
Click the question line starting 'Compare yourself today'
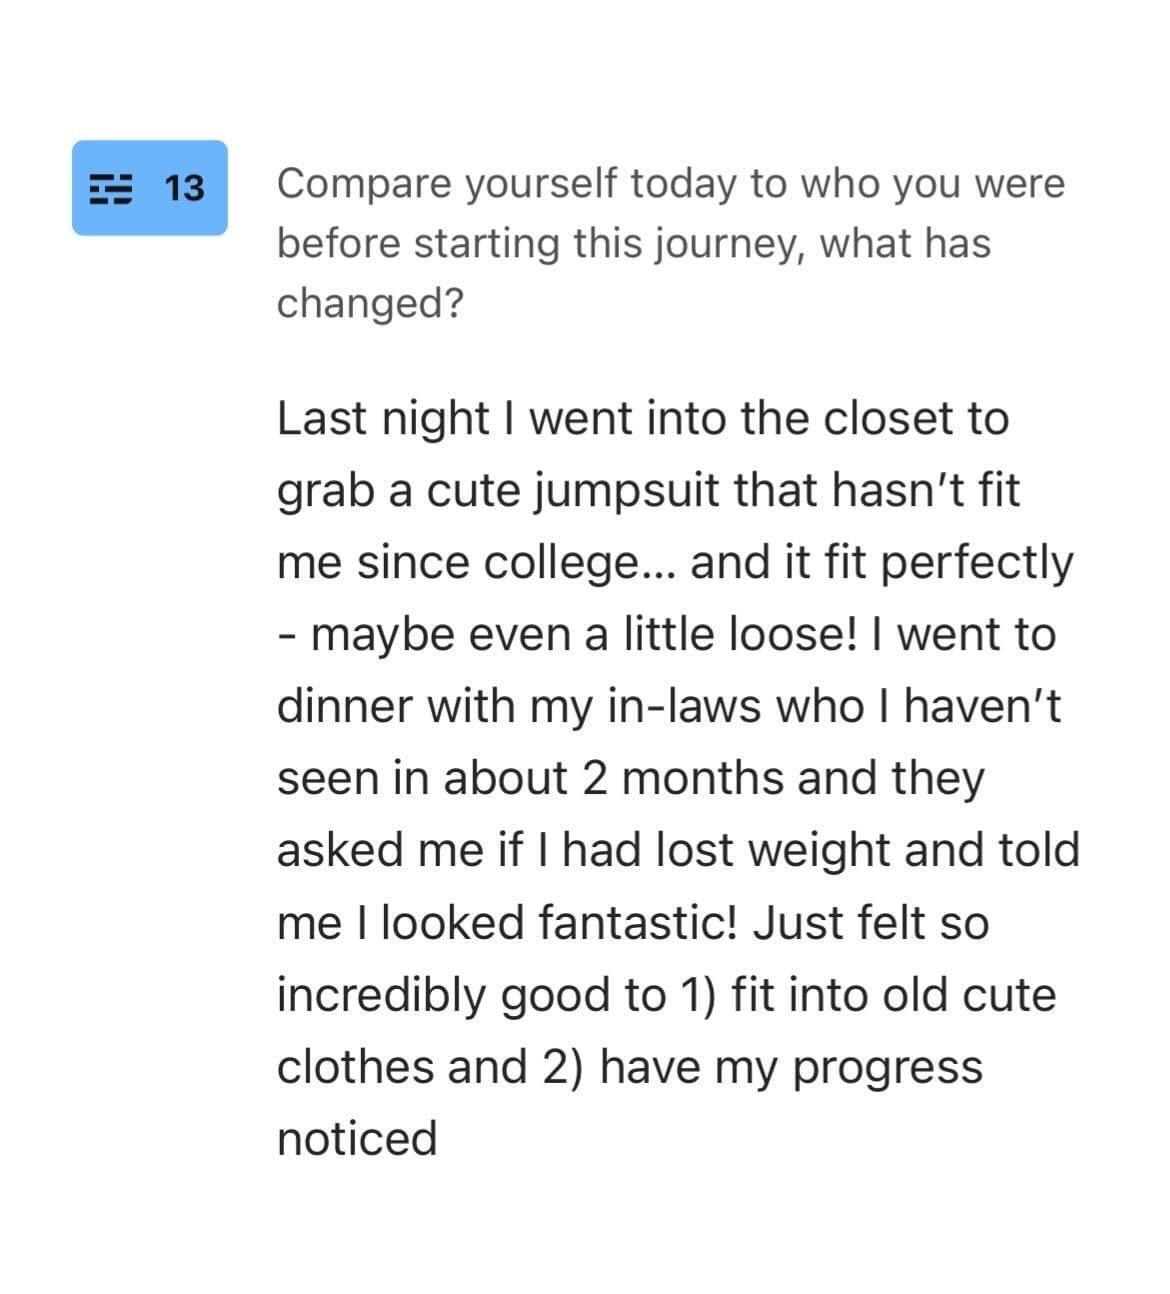[671, 185]
